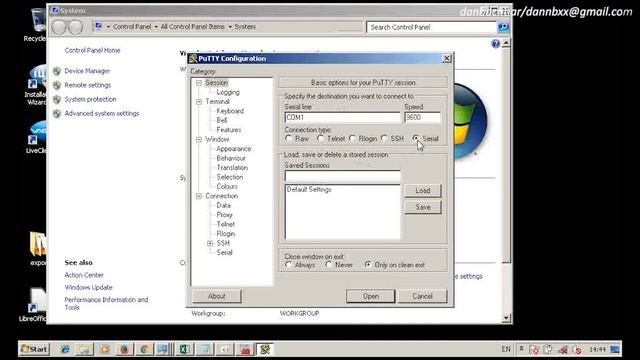This screenshot has height=360, width=640.
Task: Expand the SSH tree node
Action: (210, 243)
